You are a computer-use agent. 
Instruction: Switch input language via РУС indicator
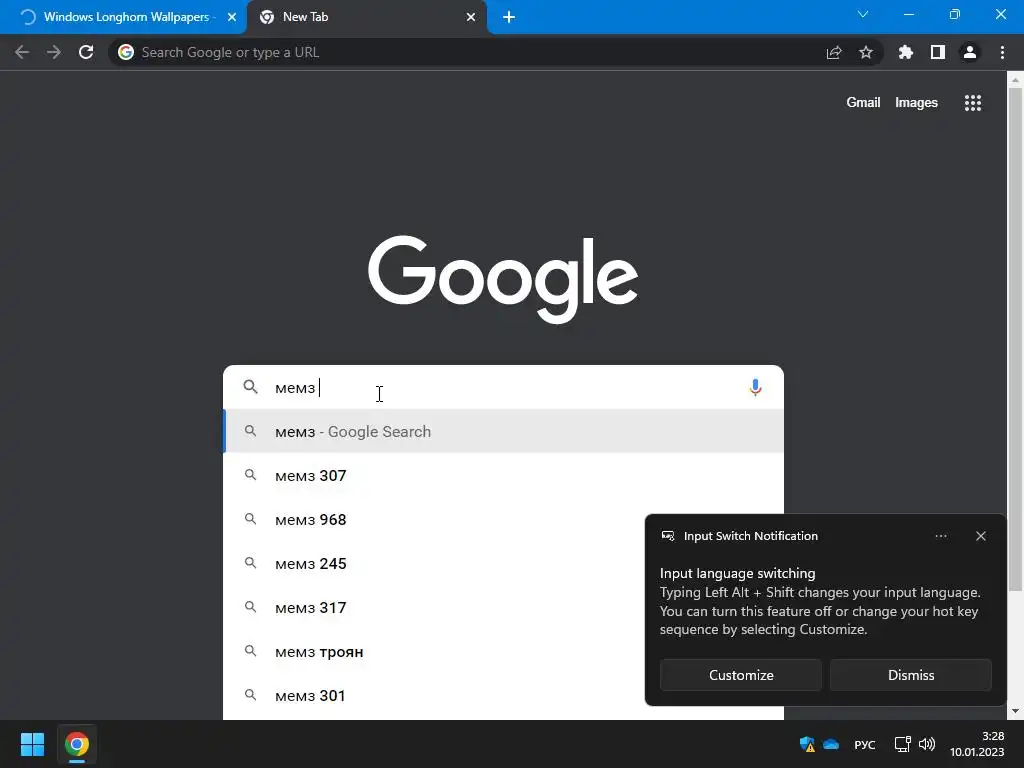click(x=865, y=744)
